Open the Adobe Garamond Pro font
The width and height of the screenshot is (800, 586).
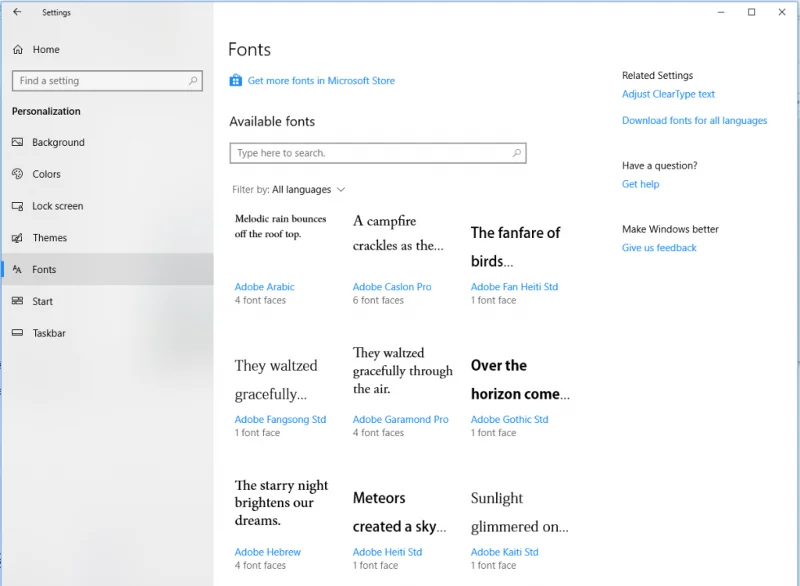coord(401,419)
